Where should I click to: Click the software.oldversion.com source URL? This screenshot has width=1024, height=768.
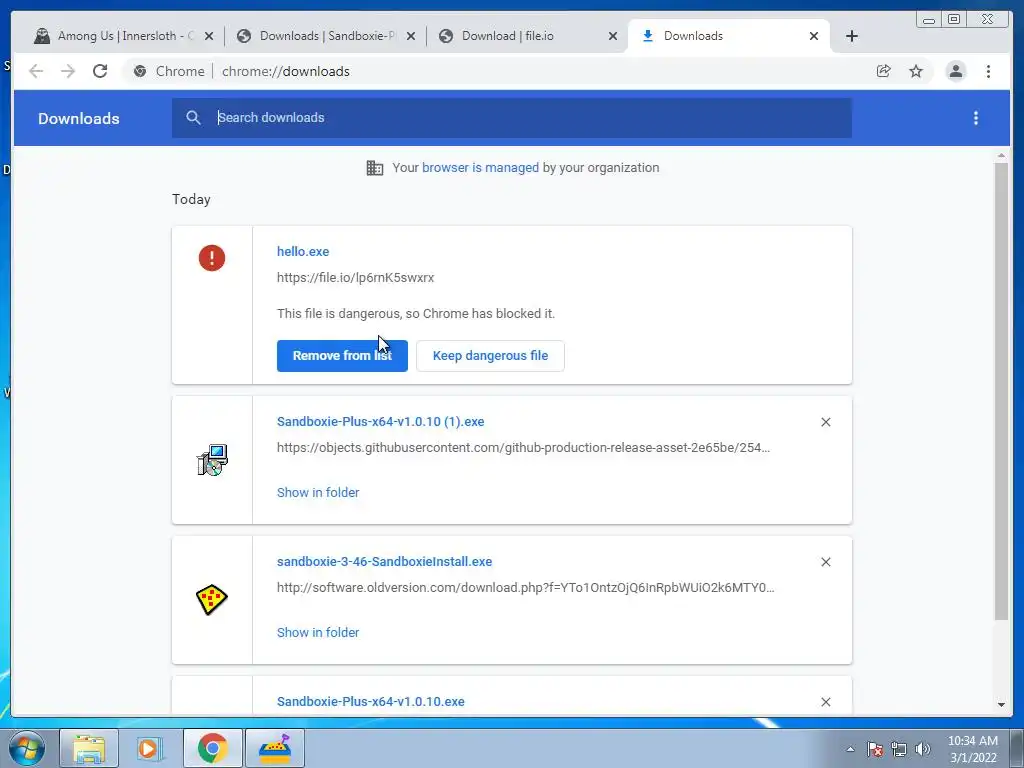click(526, 588)
